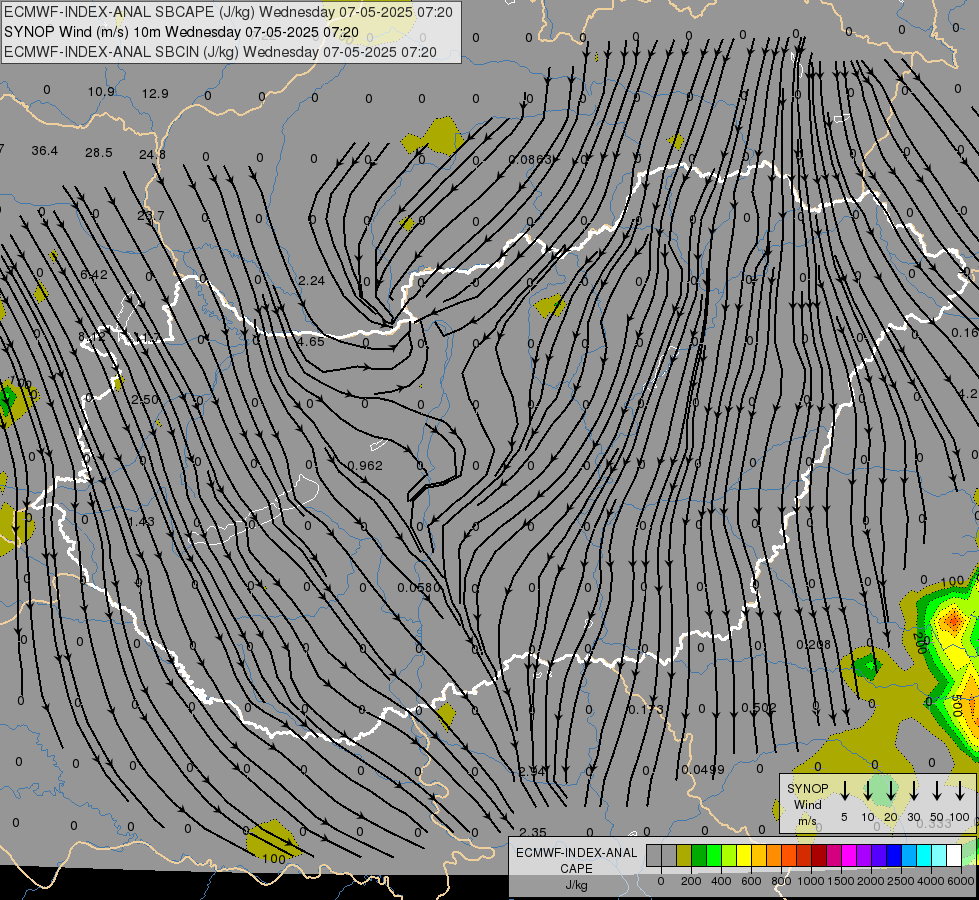Click the wind legend arrow above 10
This screenshot has height=900, width=979.
click(x=867, y=790)
